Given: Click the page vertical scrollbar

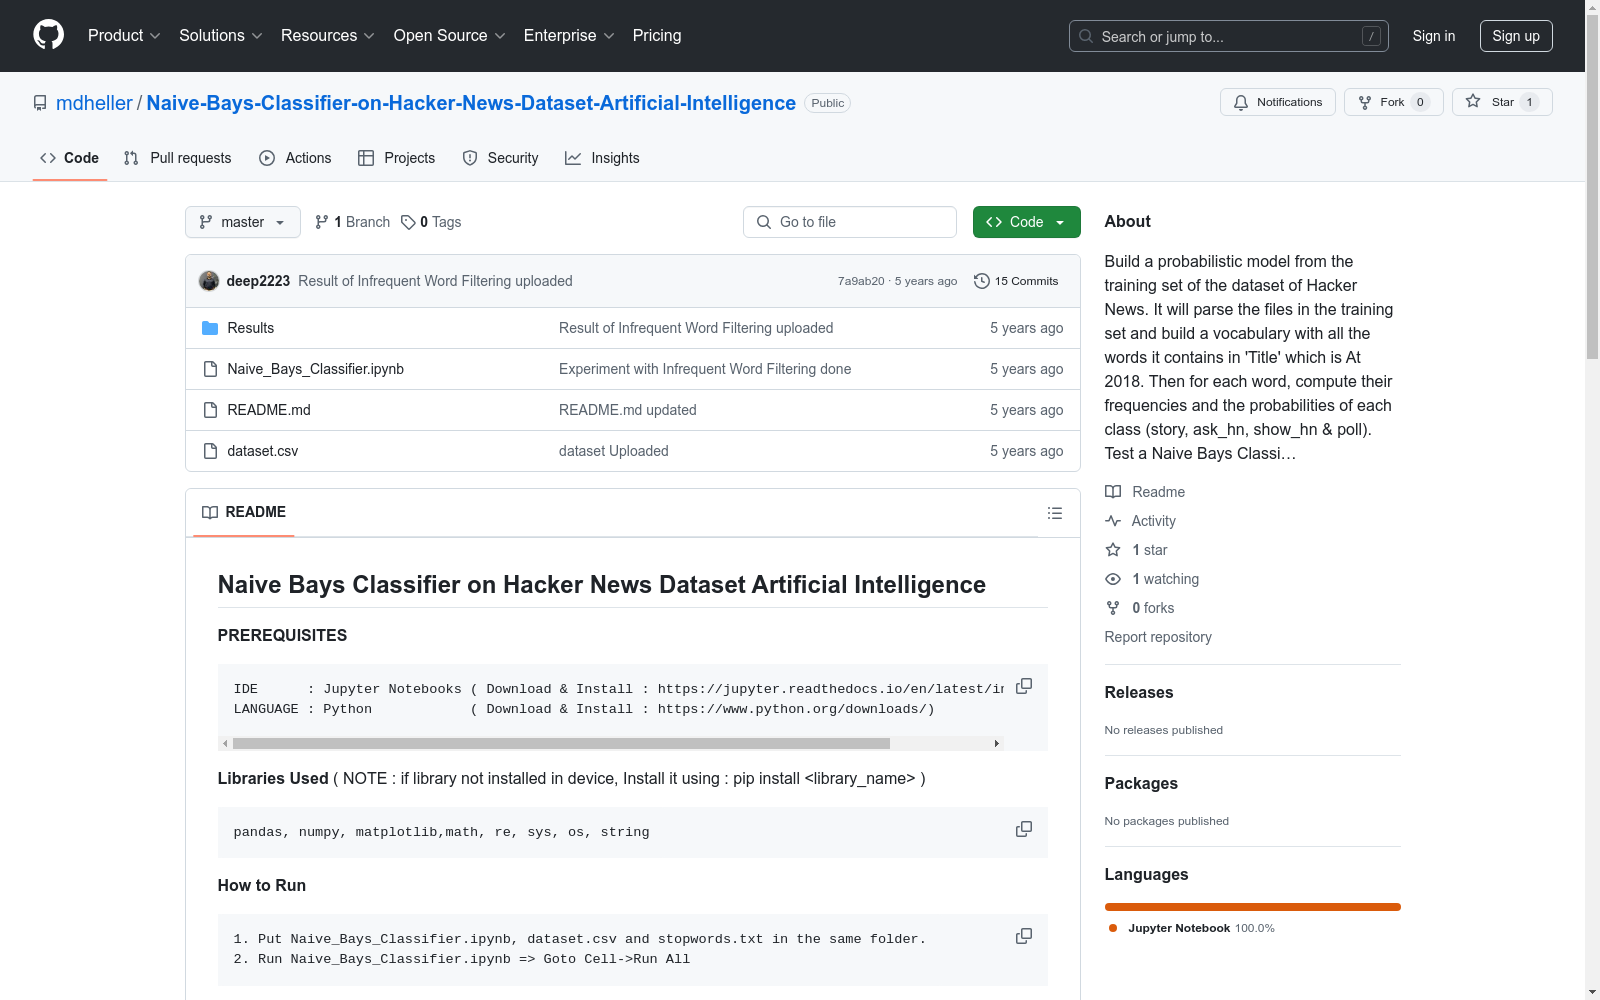Looking at the screenshot, I should [1592, 185].
